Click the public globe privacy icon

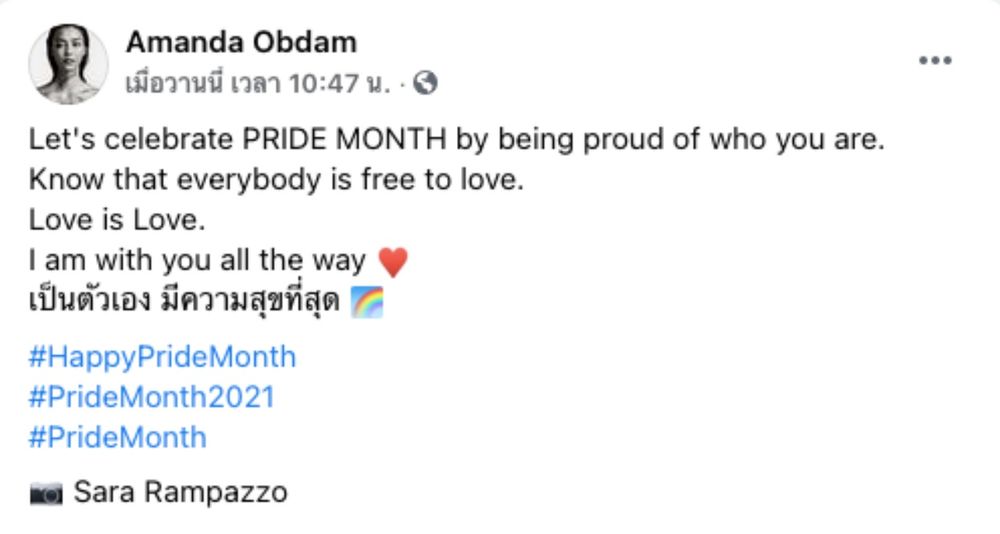point(425,83)
